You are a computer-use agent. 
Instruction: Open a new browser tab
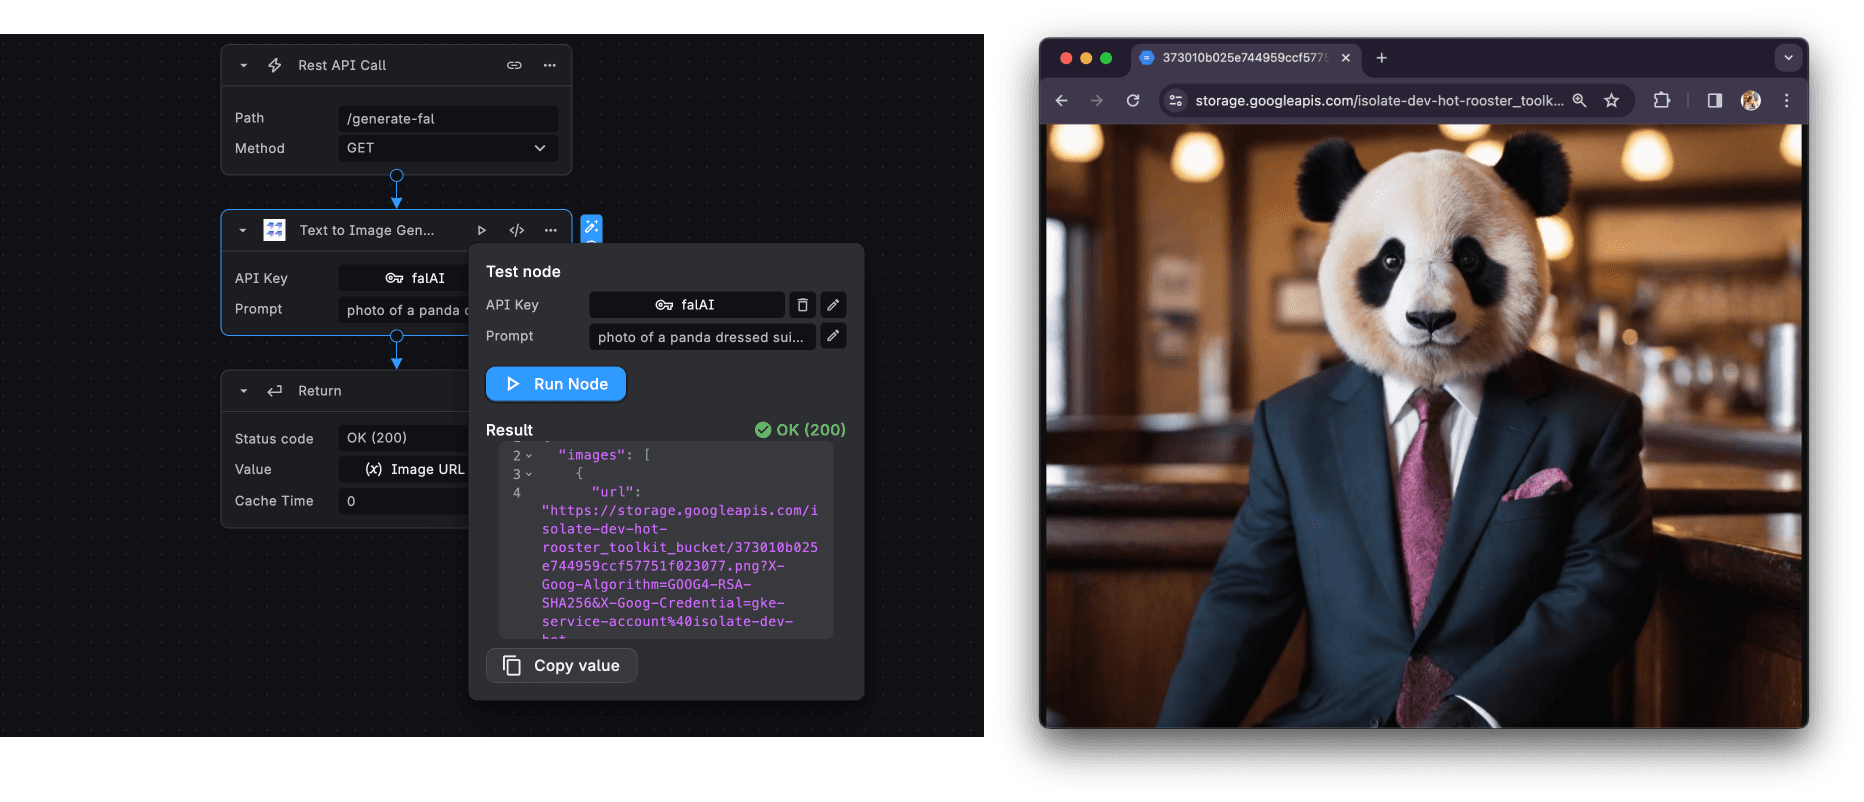point(1381,58)
